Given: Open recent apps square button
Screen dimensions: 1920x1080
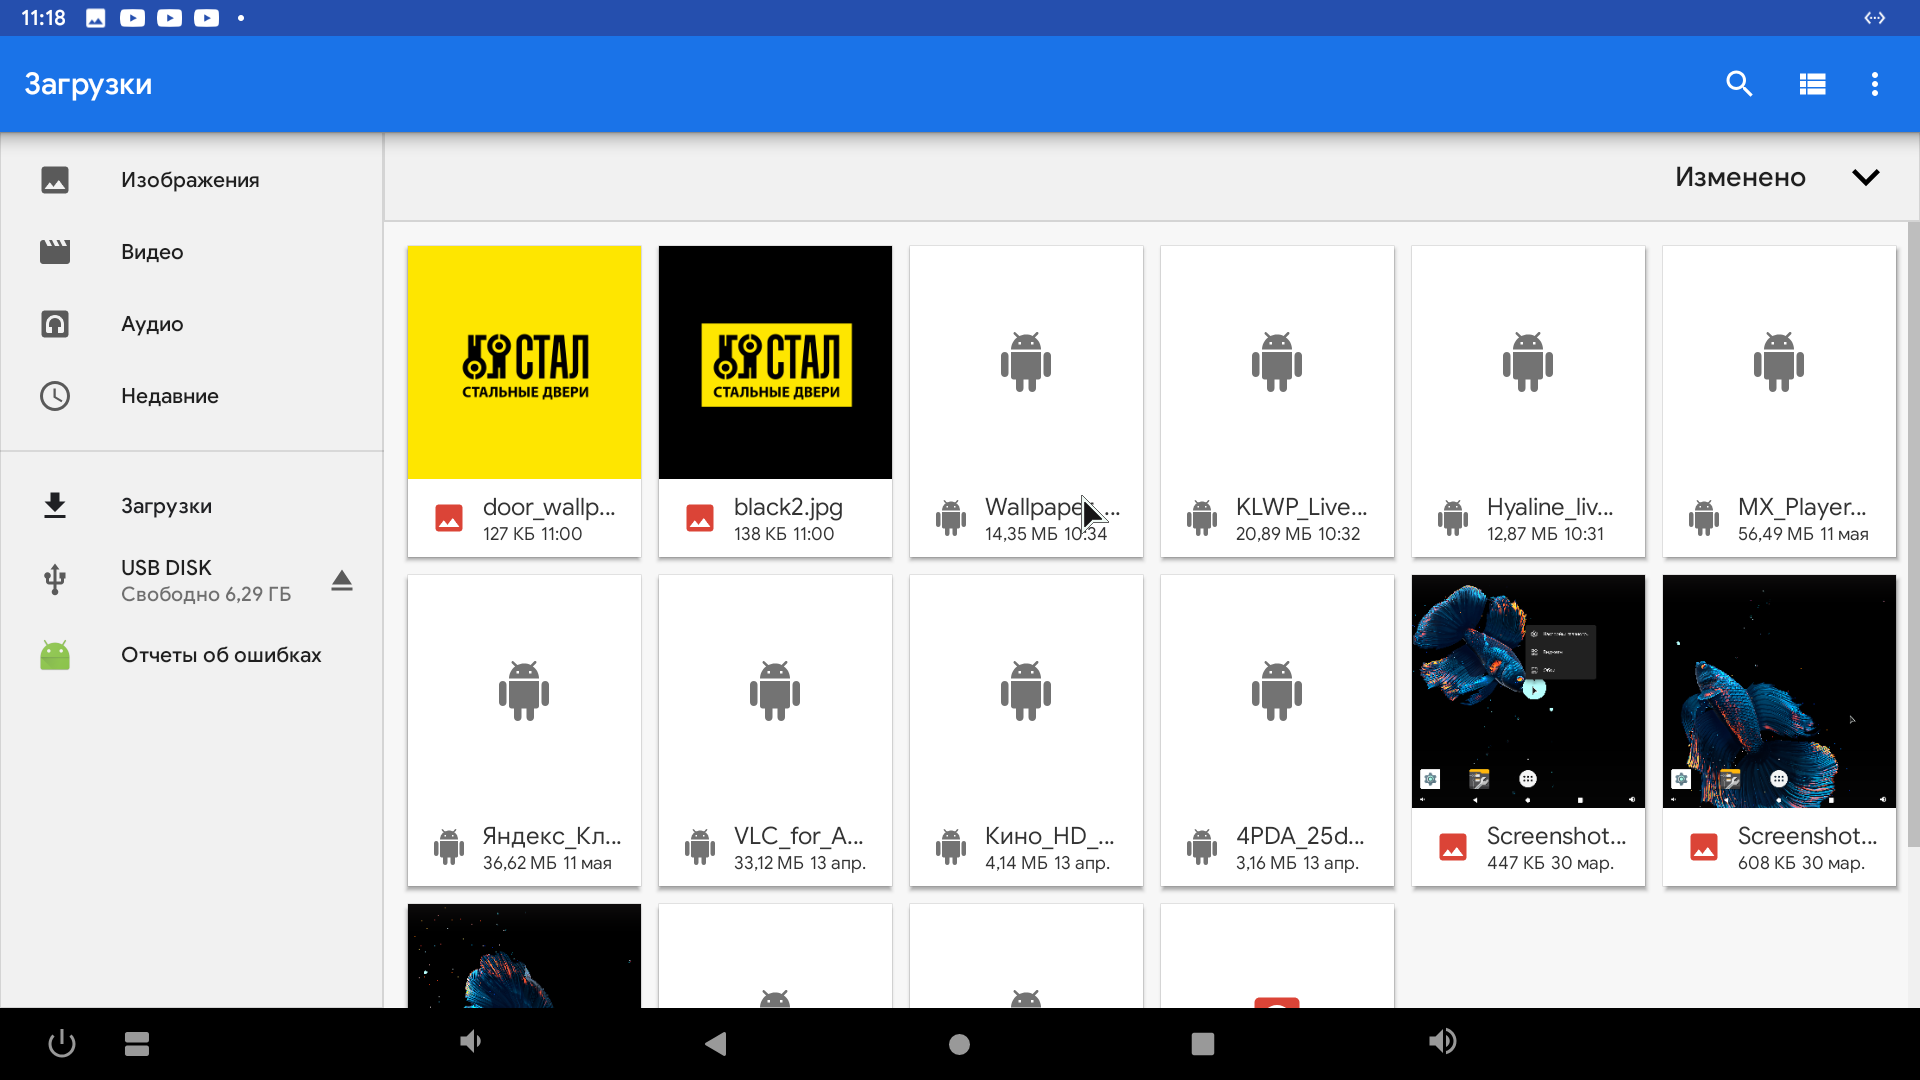Looking at the screenshot, I should (x=1203, y=1044).
